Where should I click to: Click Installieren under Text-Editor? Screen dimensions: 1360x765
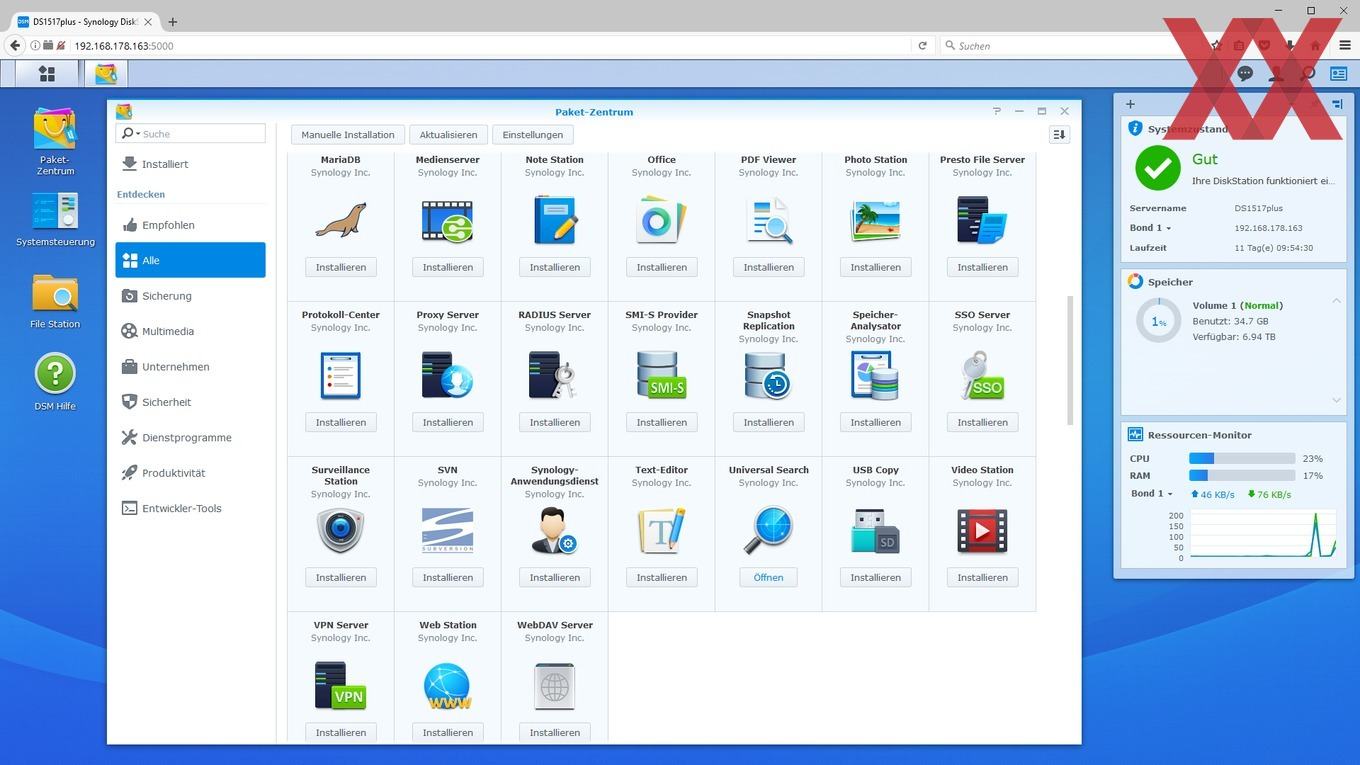point(661,577)
